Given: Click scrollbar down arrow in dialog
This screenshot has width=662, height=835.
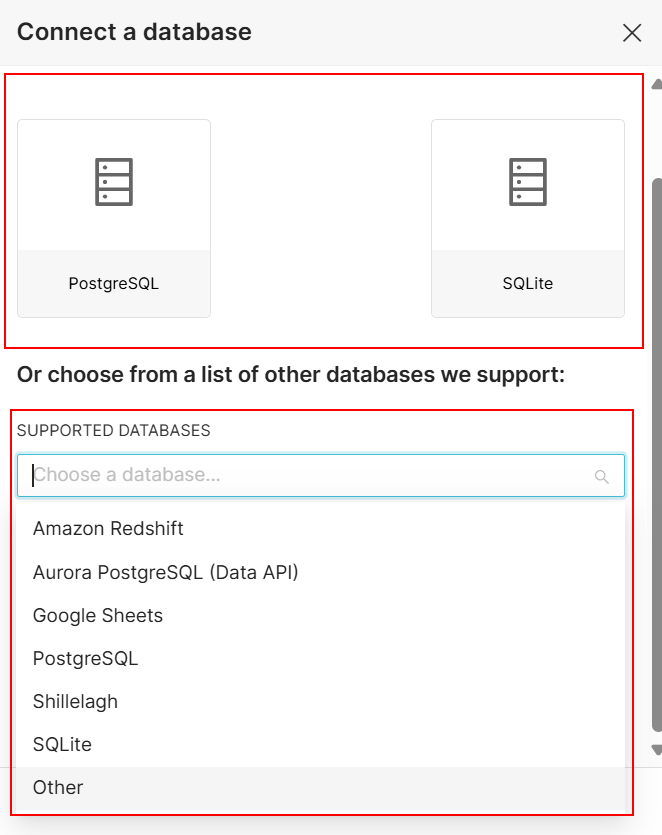Looking at the screenshot, I should [656, 749].
